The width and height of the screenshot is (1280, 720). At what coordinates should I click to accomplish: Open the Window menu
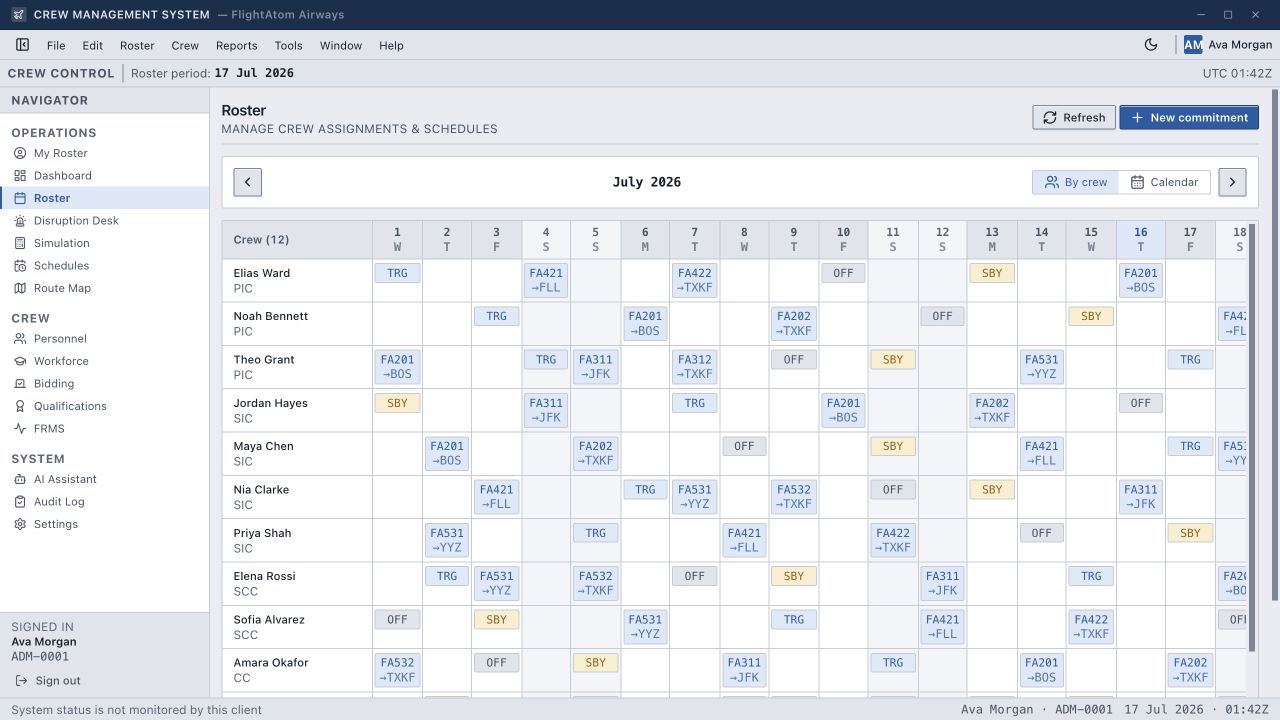pos(341,45)
